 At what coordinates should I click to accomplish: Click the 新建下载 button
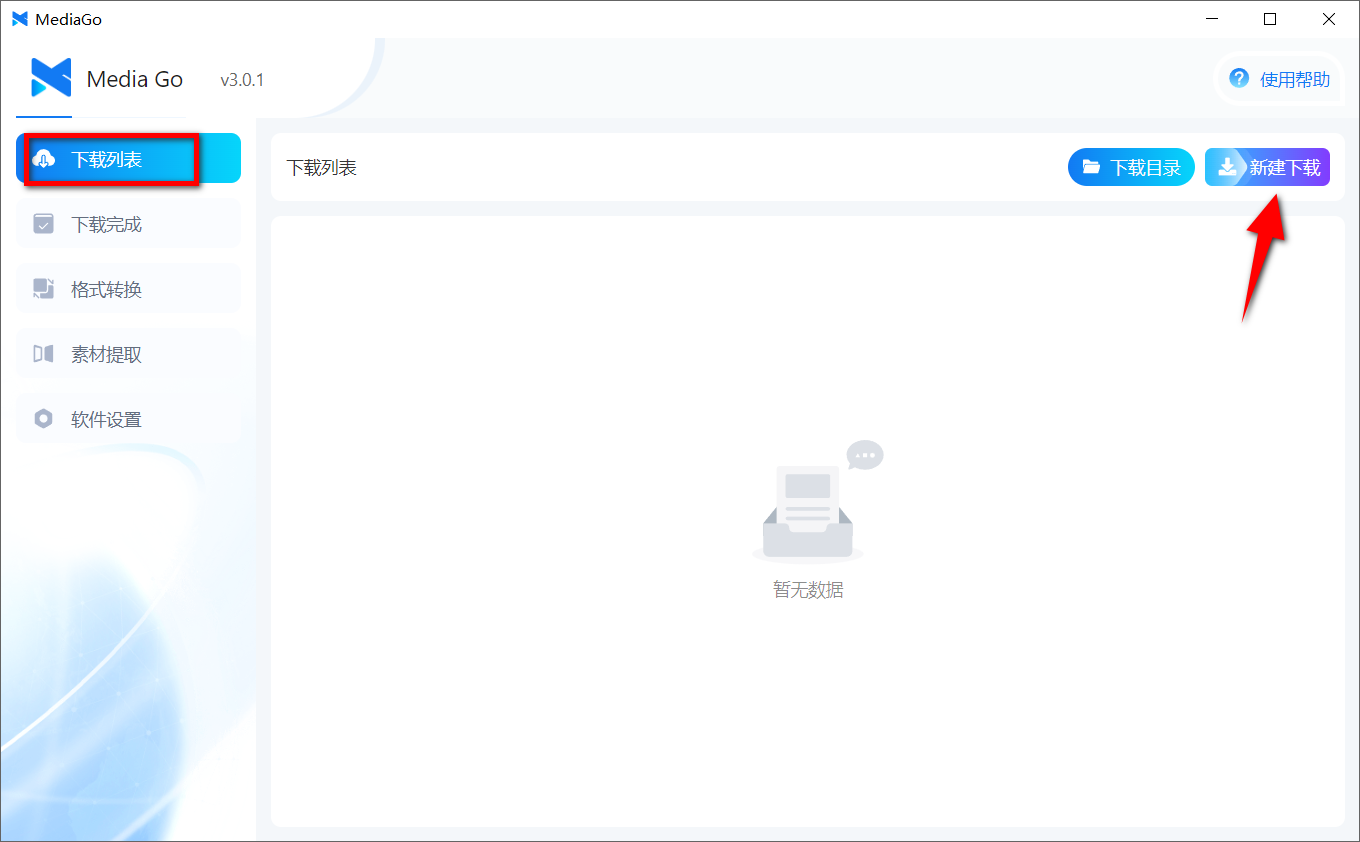1267,168
